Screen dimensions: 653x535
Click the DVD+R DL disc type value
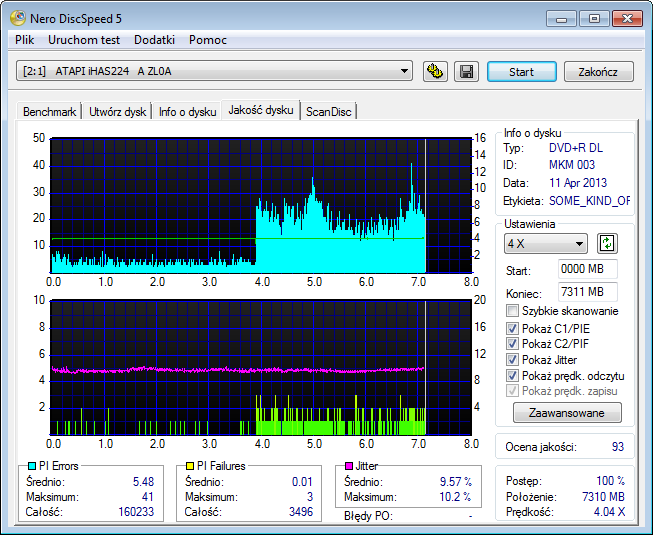click(576, 148)
